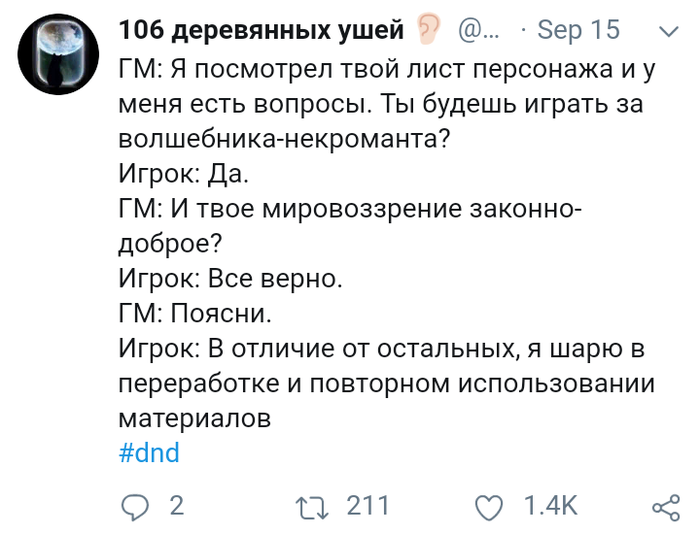Click the Sep 15 timestamp

pyautogui.click(x=579, y=30)
